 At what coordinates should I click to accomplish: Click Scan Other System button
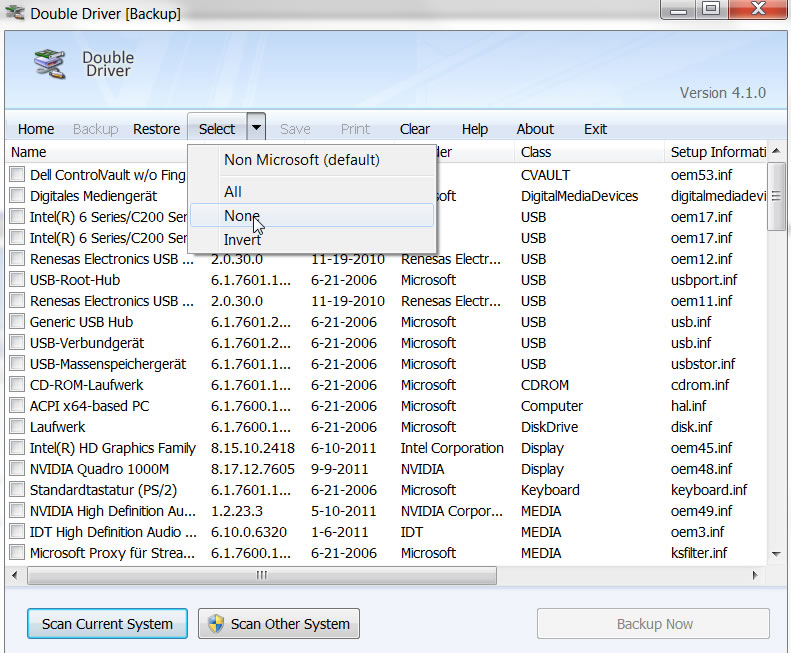[279, 624]
